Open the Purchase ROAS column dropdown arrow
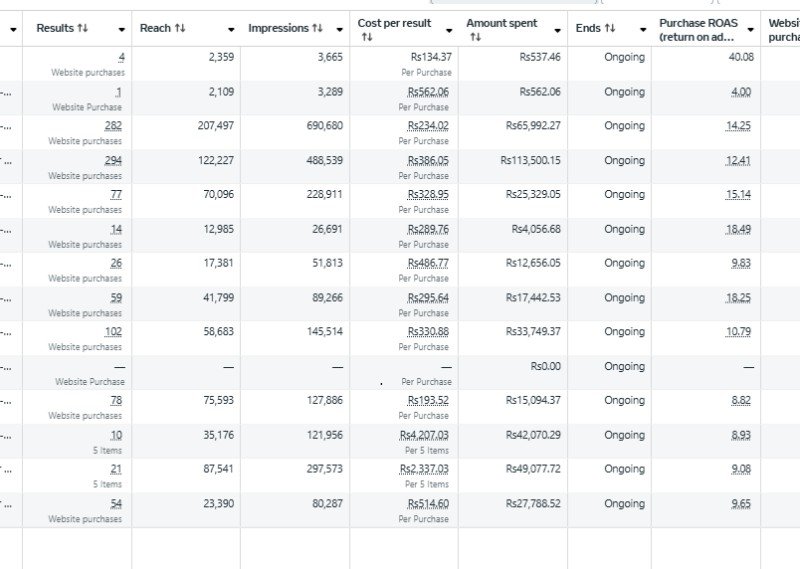800x569 pixels. click(x=750, y=30)
